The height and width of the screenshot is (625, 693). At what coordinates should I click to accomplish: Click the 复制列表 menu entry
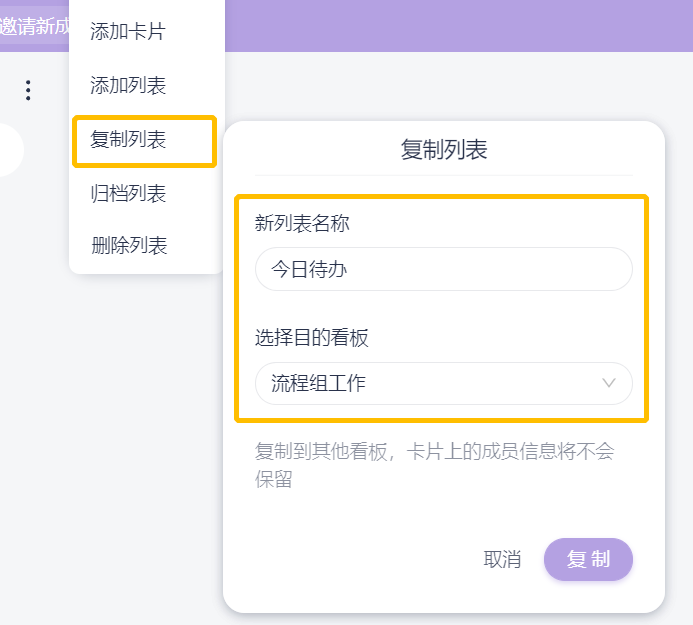pyautogui.click(x=128, y=140)
